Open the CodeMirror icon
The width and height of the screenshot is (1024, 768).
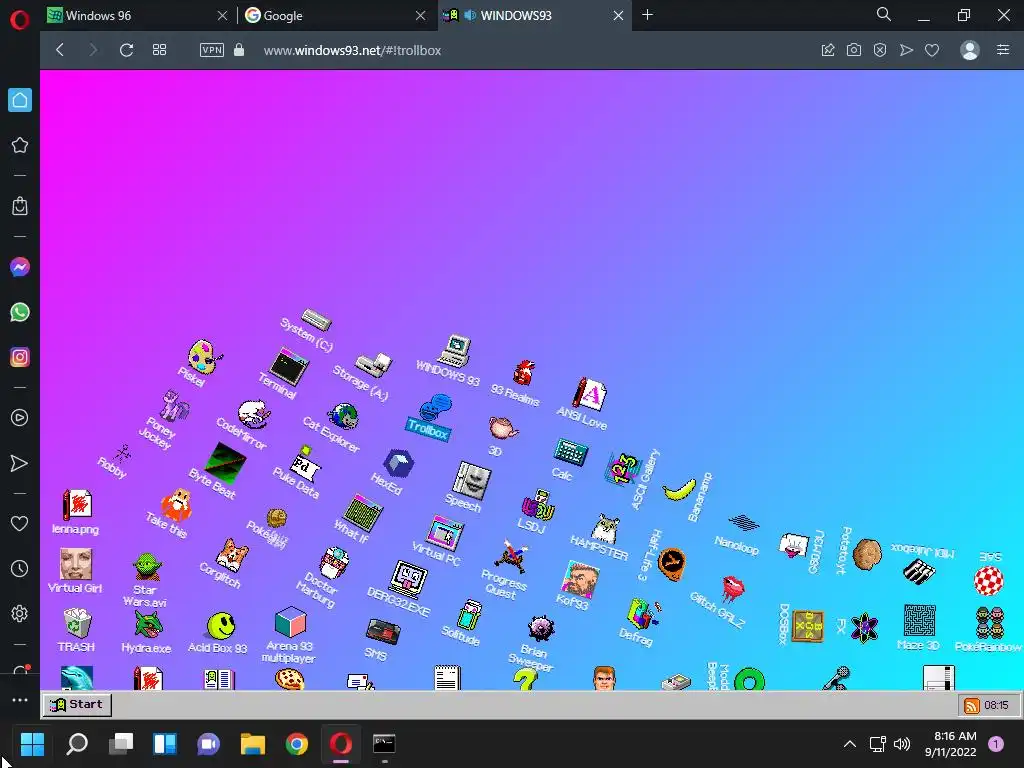pyautogui.click(x=254, y=413)
